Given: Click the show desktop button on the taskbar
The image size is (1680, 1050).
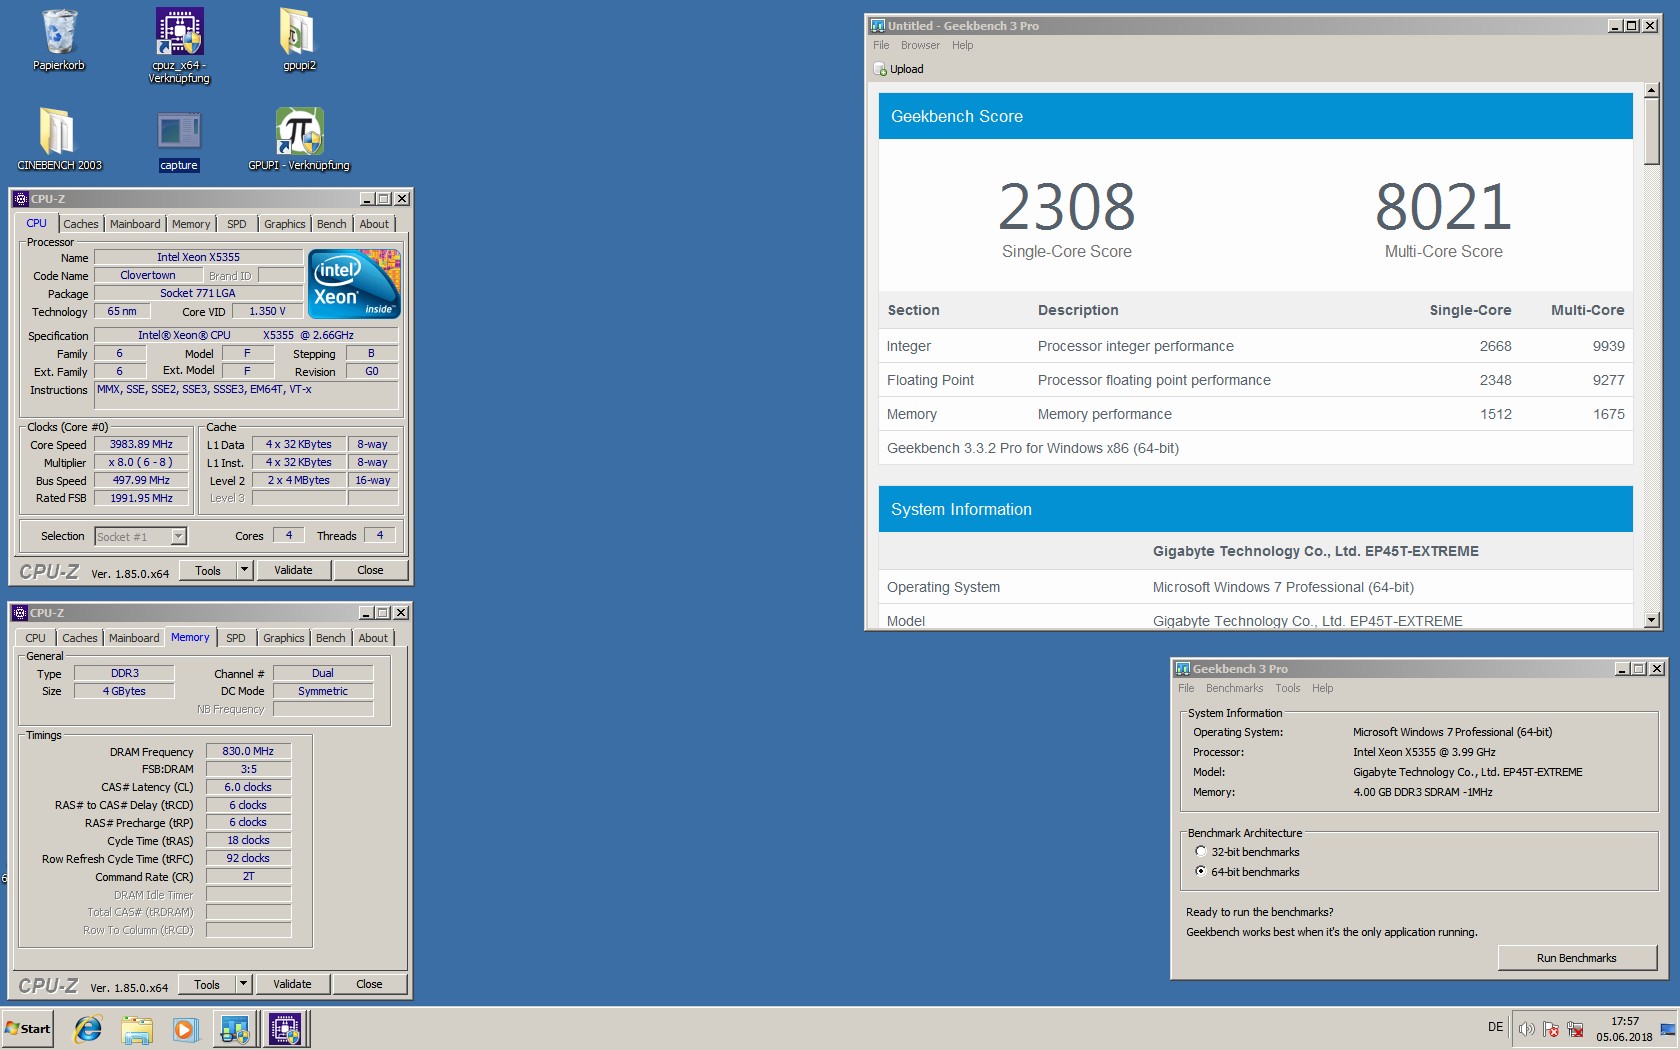Looking at the screenshot, I should tap(1668, 1029).
